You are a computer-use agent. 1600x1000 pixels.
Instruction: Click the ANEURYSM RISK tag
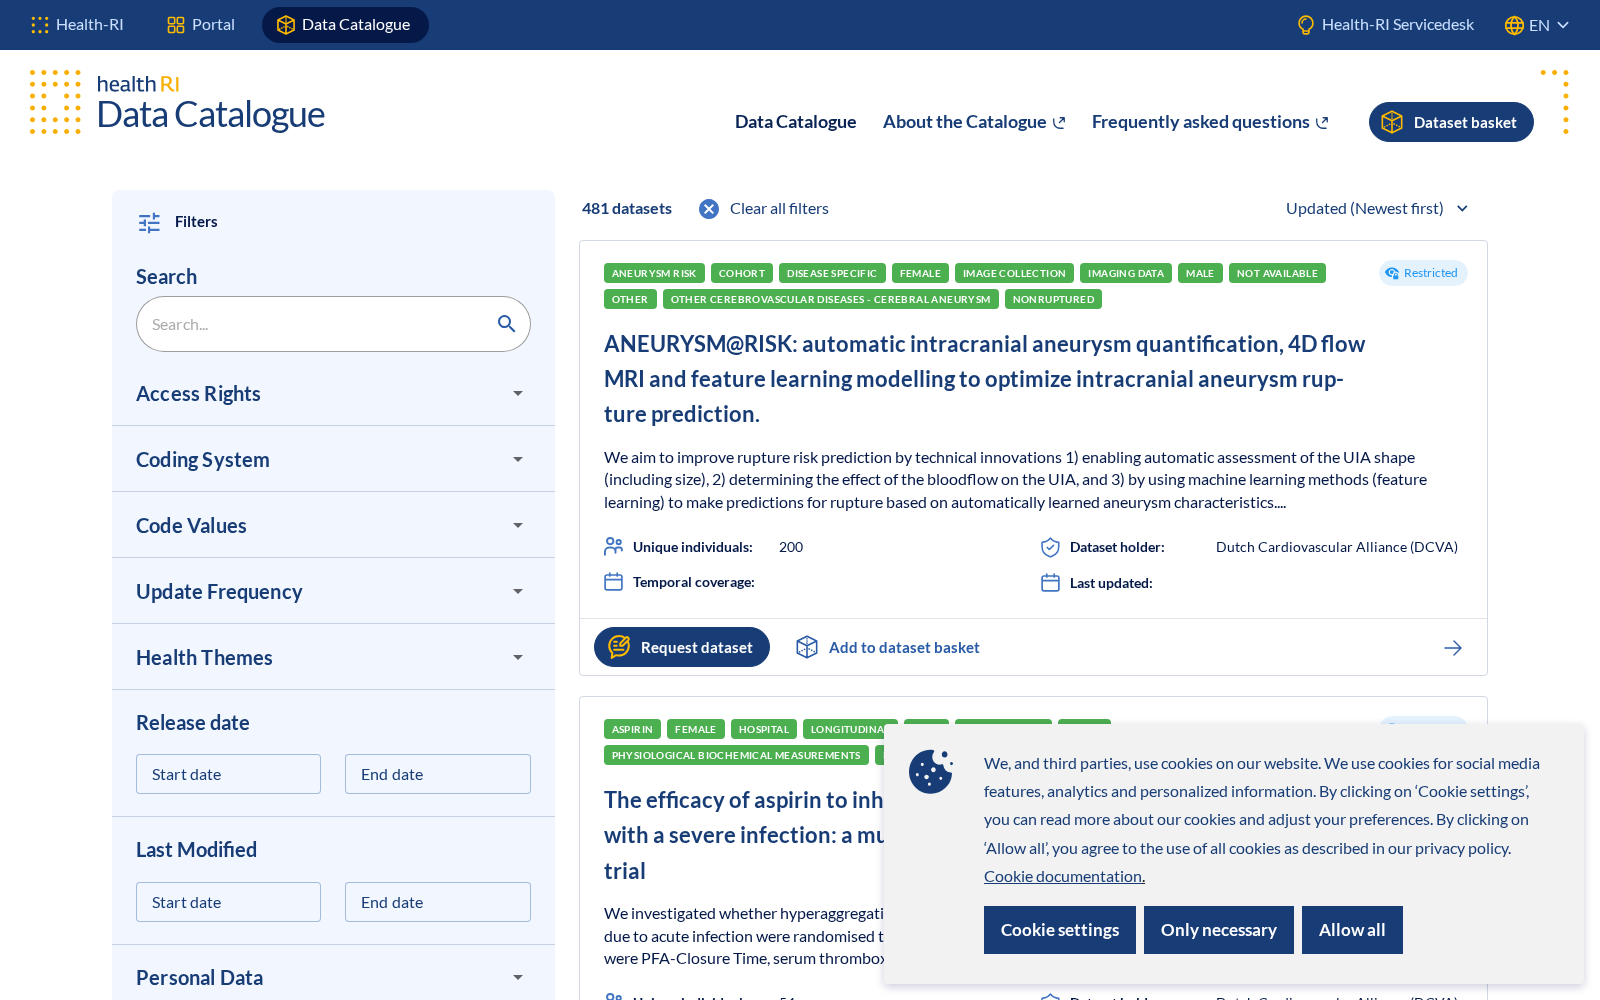click(654, 273)
